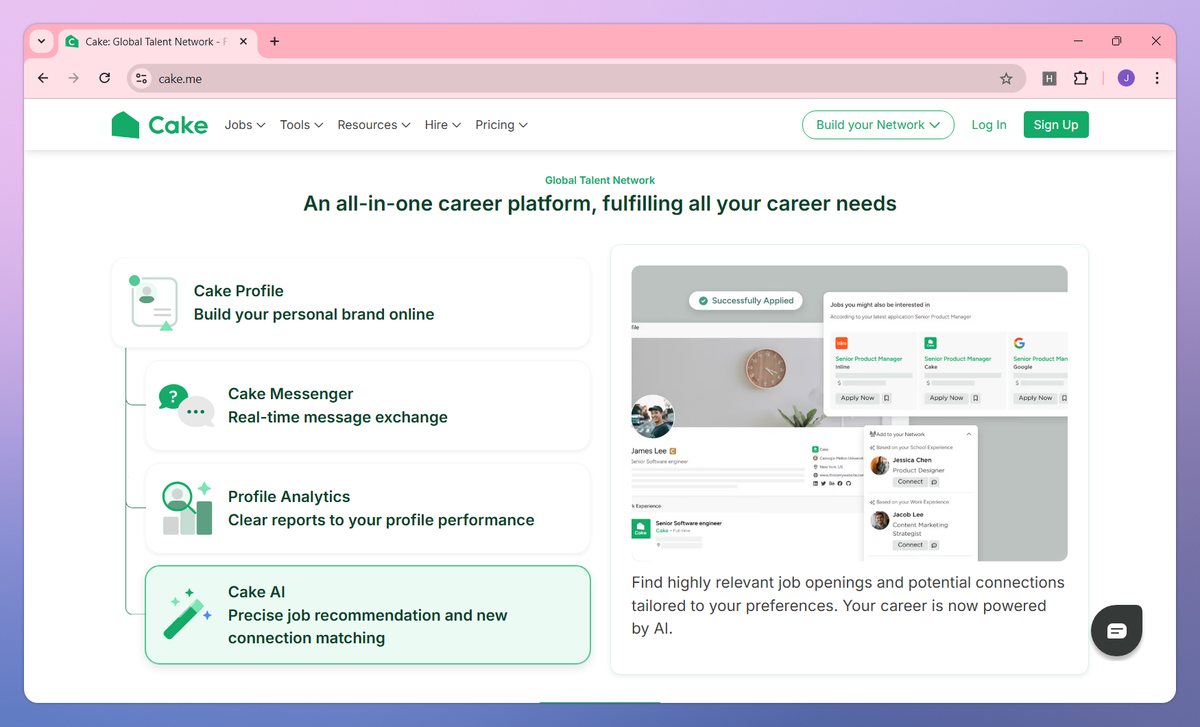This screenshot has height=727, width=1200.
Task: Click the Cake logo in the header
Action: click(x=160, y=125)
